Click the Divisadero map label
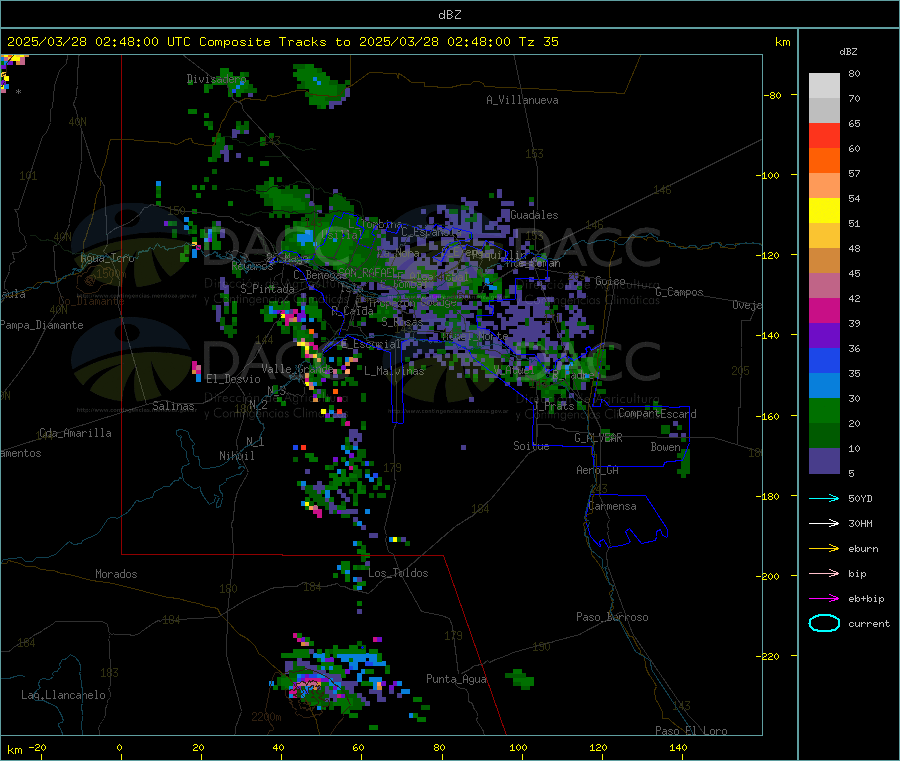This screenshot has height=761, width=900. [x=216, y=79]
